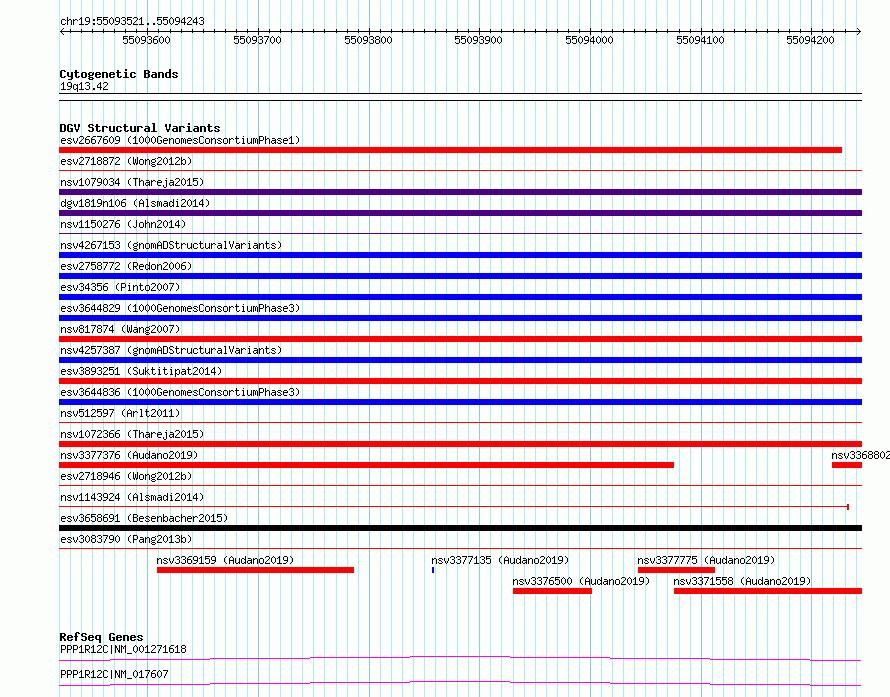Click the chr19:55093521..55094243 region label
Viewport: 890px width, 697px height.
(x=132, y=22)
